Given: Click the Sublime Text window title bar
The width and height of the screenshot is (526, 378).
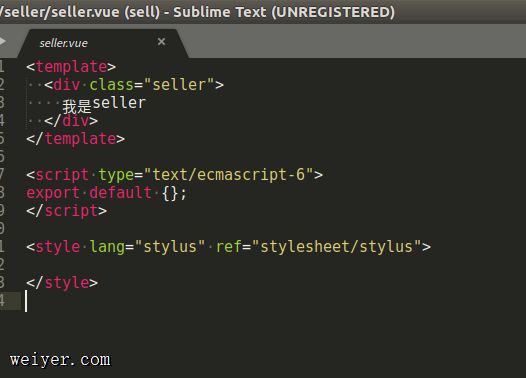Looking at the screenshot, I should (x=263, y=12).
